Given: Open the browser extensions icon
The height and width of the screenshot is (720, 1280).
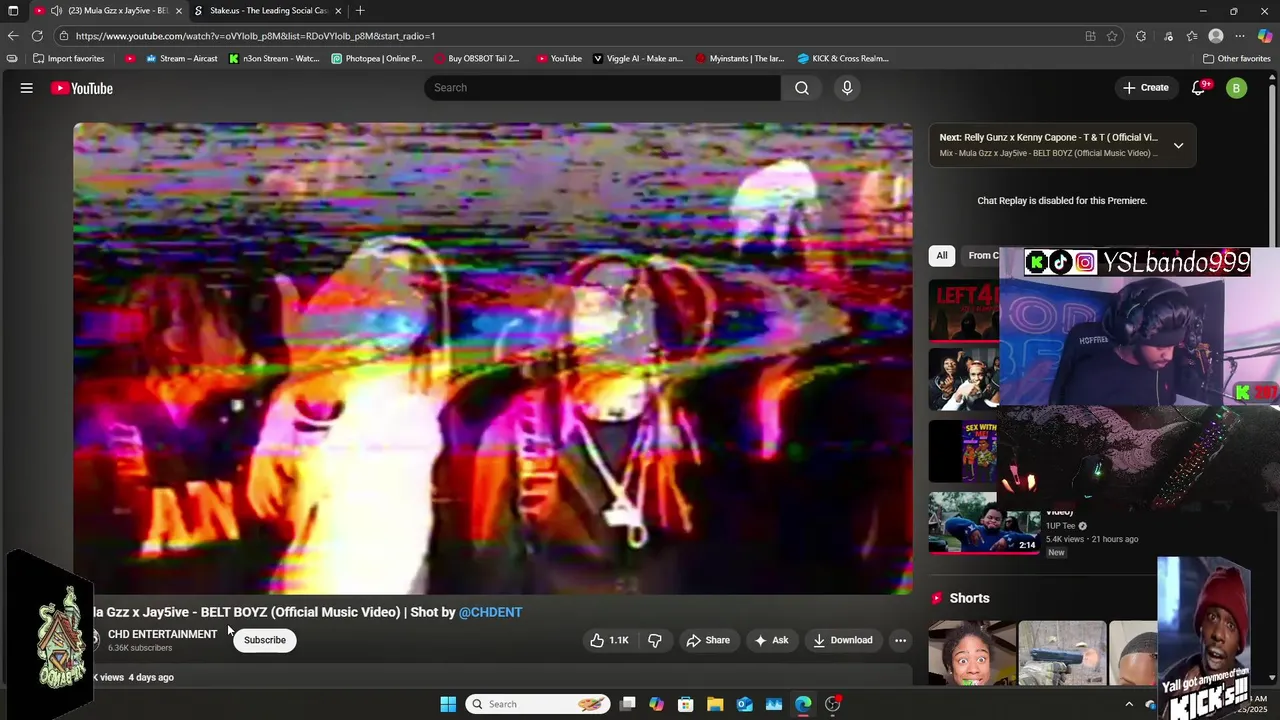Looking at the screenshot, I should coord(1141,36).
